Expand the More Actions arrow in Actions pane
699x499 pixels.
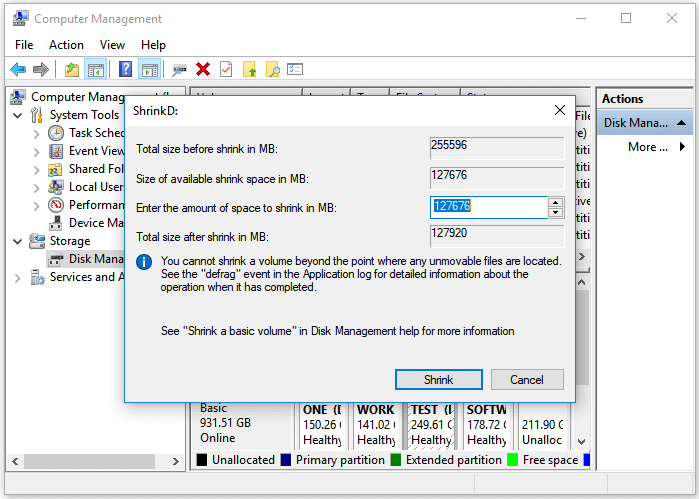click(682, 147)
